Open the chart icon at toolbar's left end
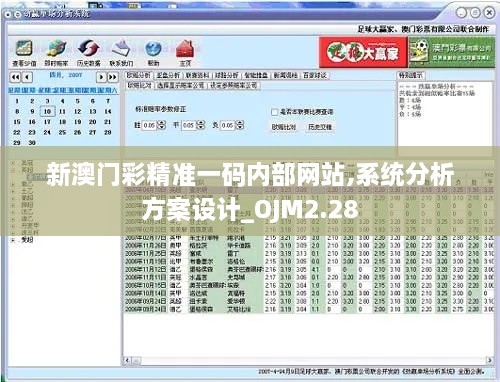Viewport: 500px width, 382px height. tap(24, 49)
